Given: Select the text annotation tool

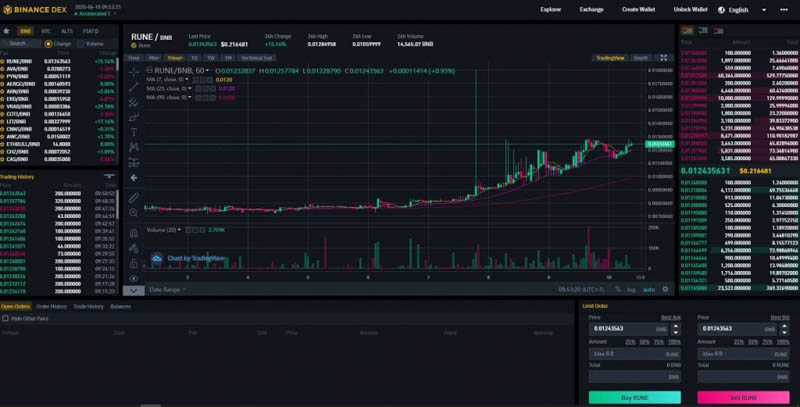Looking at the screenshot, I should (x=134, y=133).
